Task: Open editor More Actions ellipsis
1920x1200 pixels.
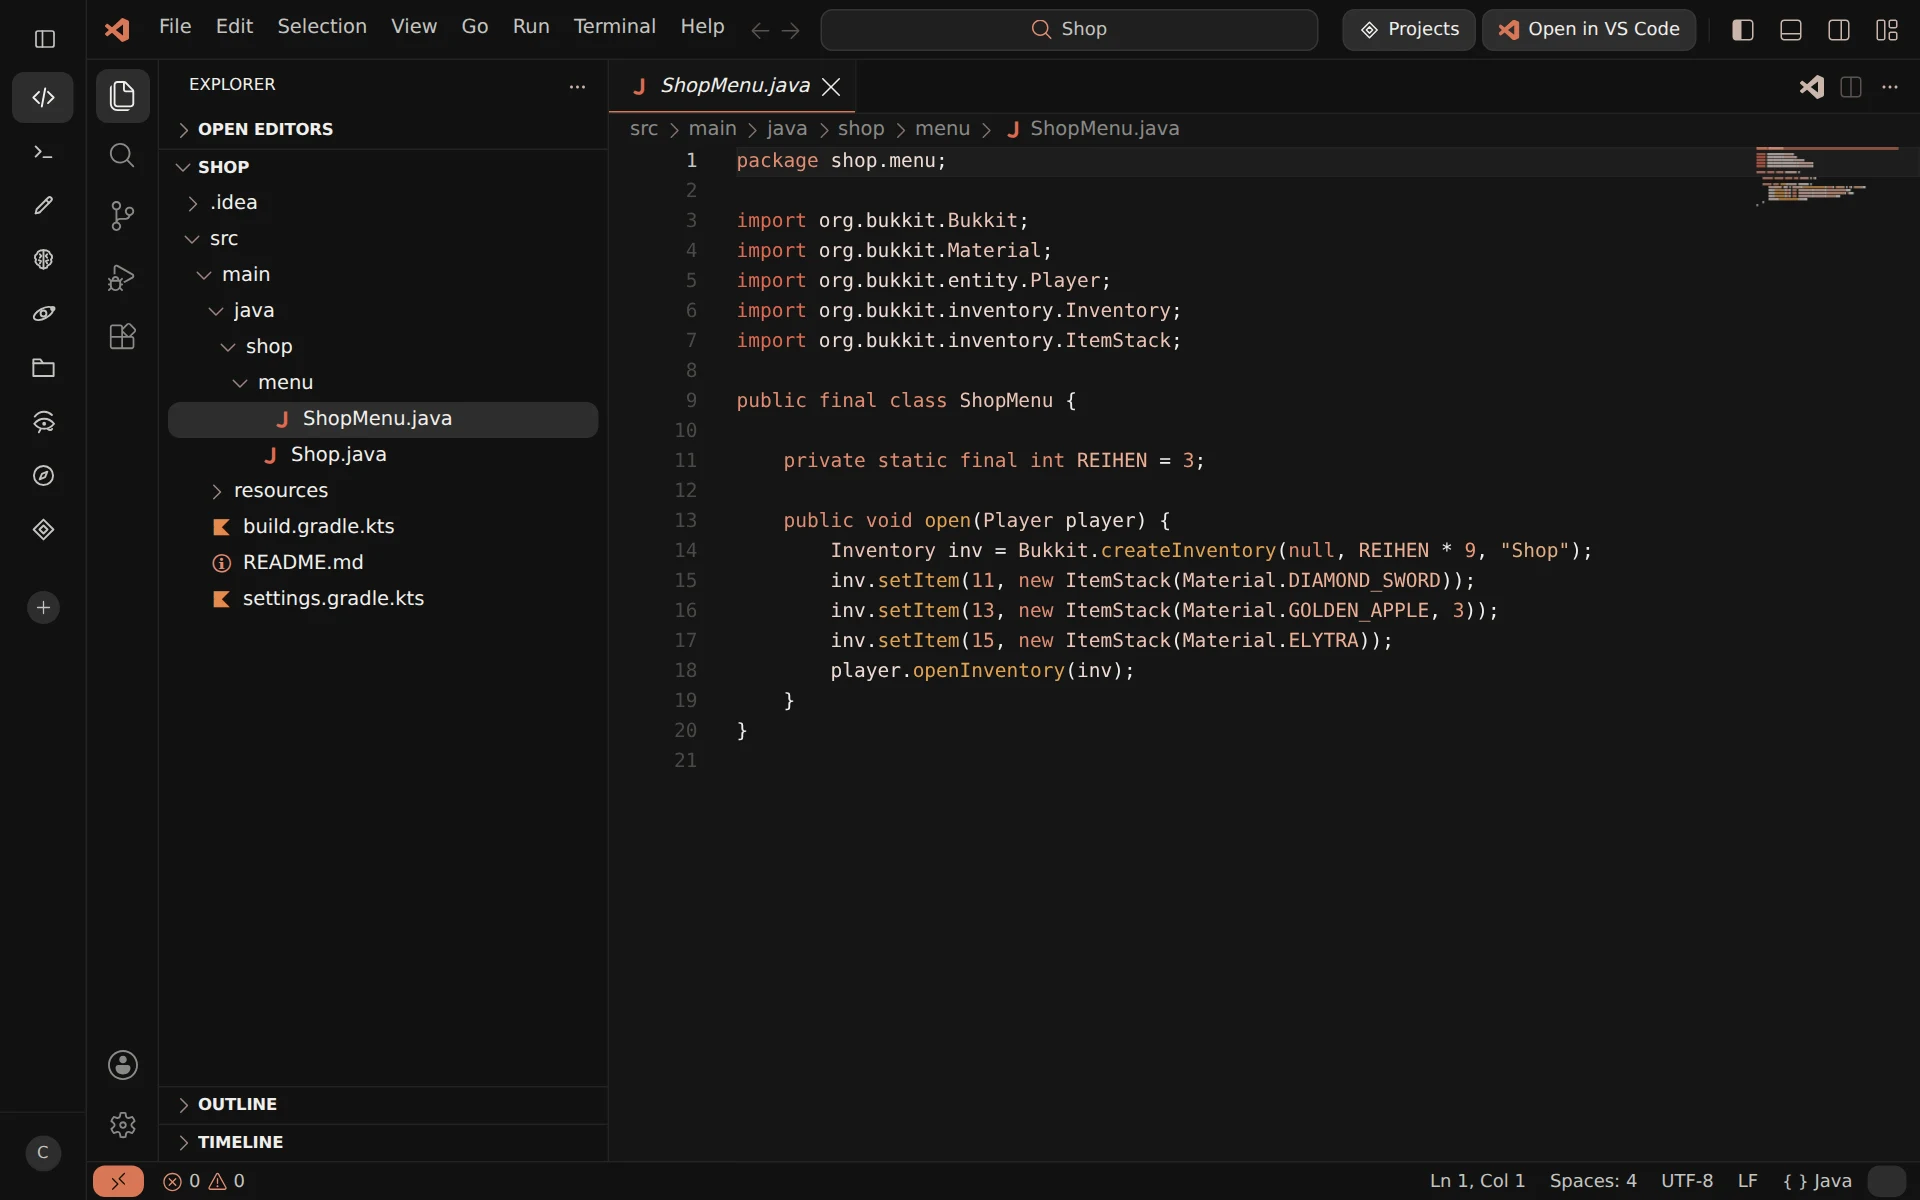Action: (1890, 87)
